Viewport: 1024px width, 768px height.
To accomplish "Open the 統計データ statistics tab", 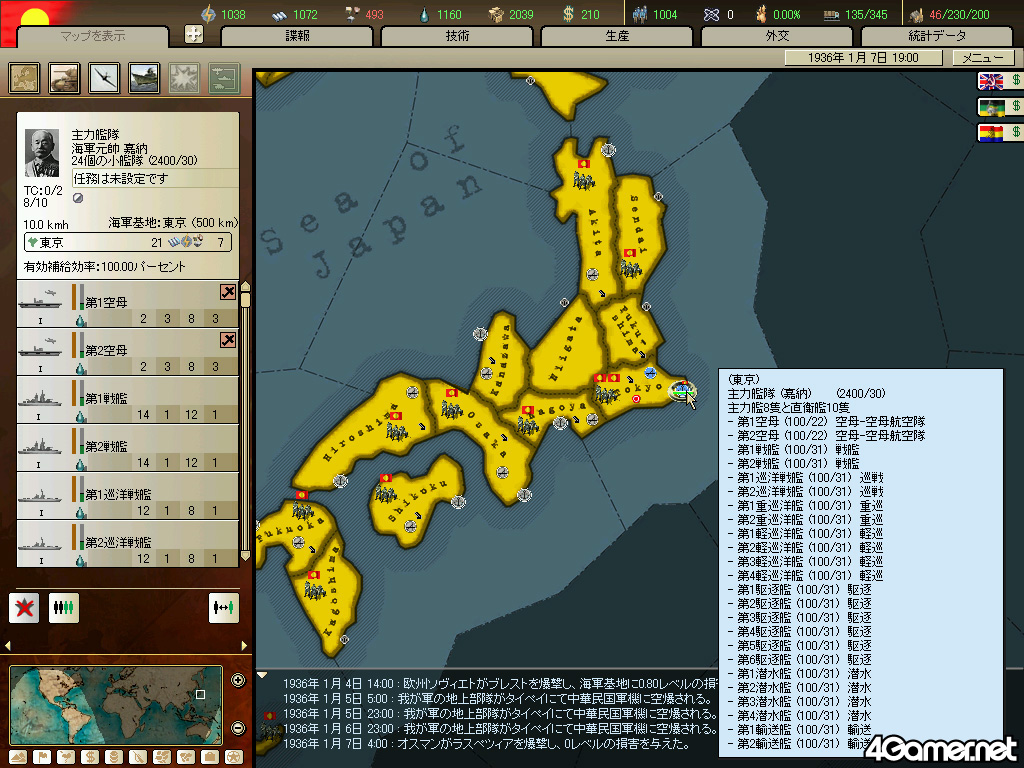I will coord(937,36).
